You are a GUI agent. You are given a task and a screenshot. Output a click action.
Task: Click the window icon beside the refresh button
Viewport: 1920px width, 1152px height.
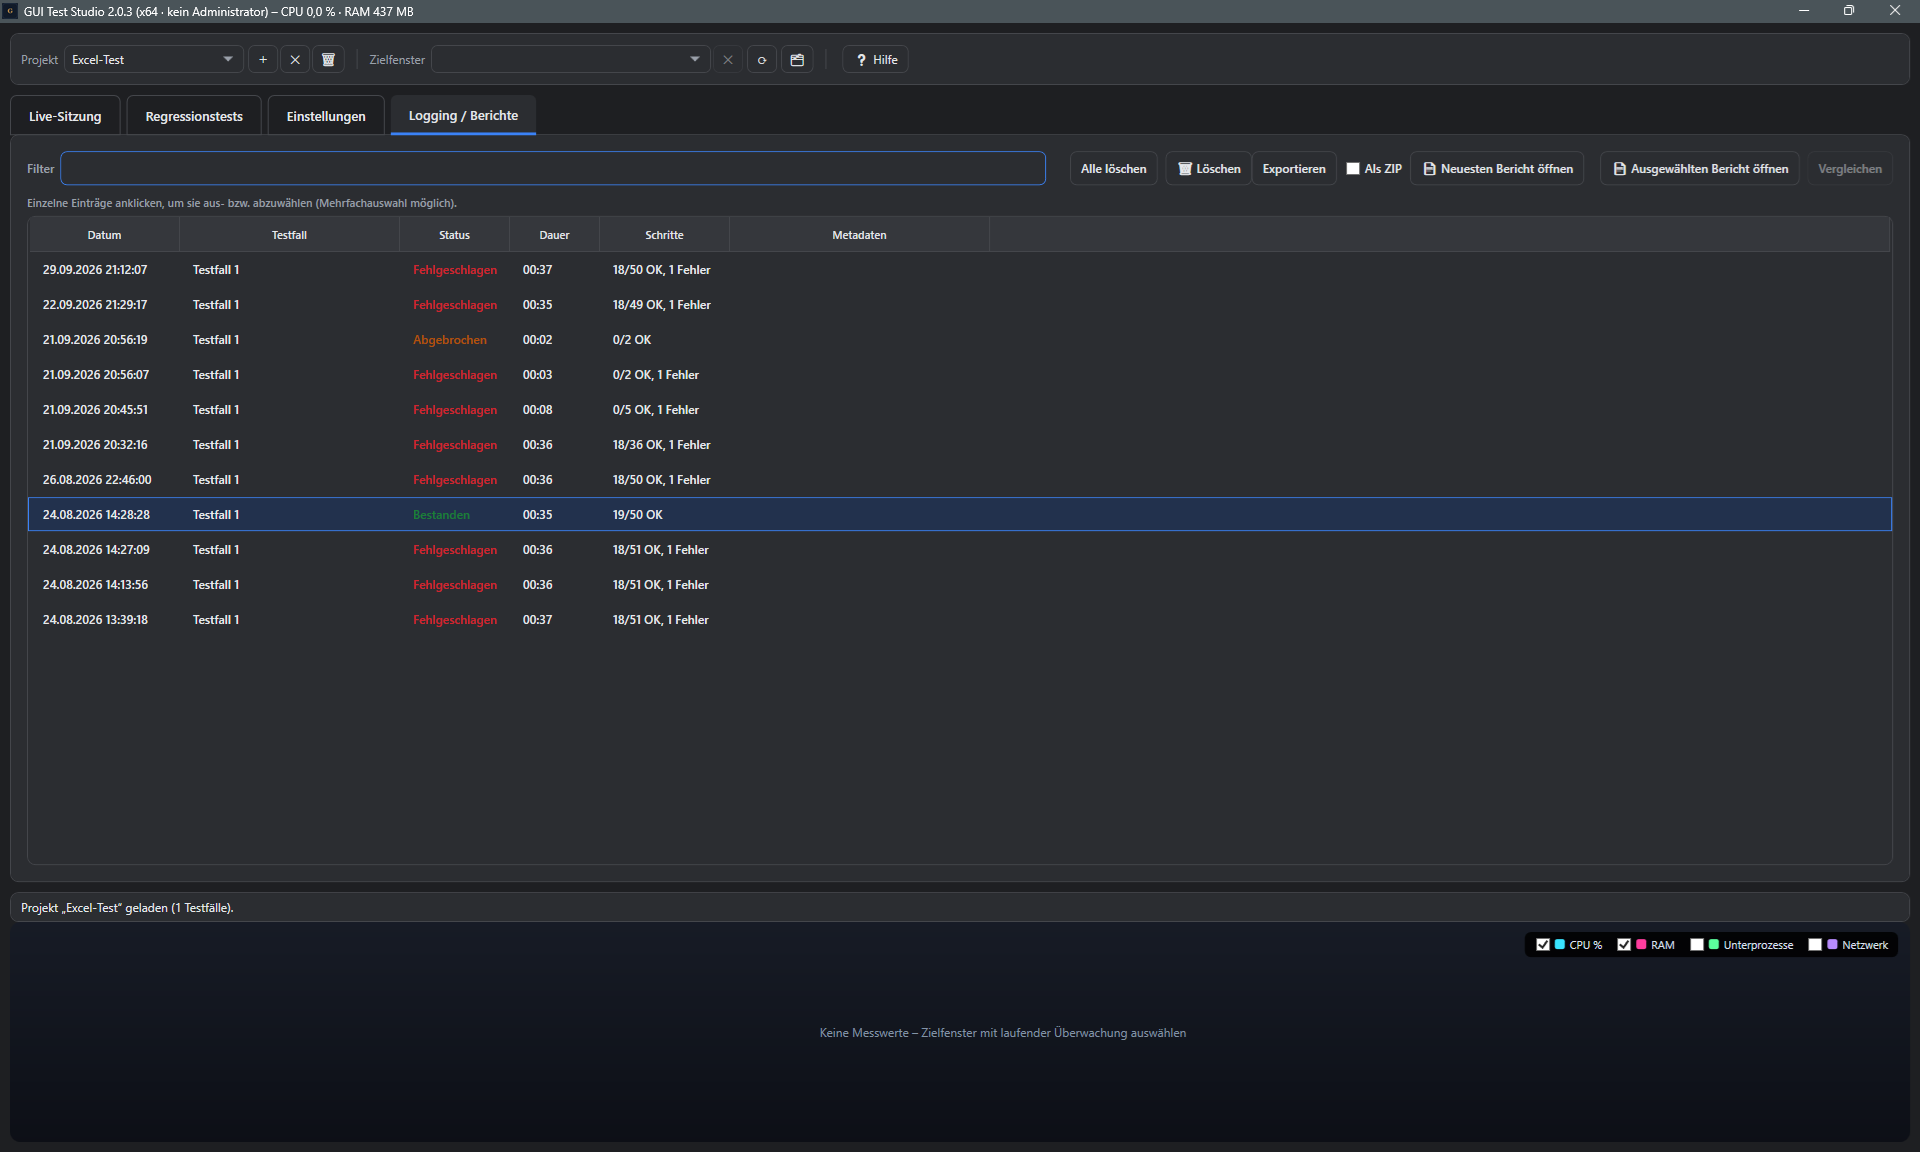coord(797,60)
